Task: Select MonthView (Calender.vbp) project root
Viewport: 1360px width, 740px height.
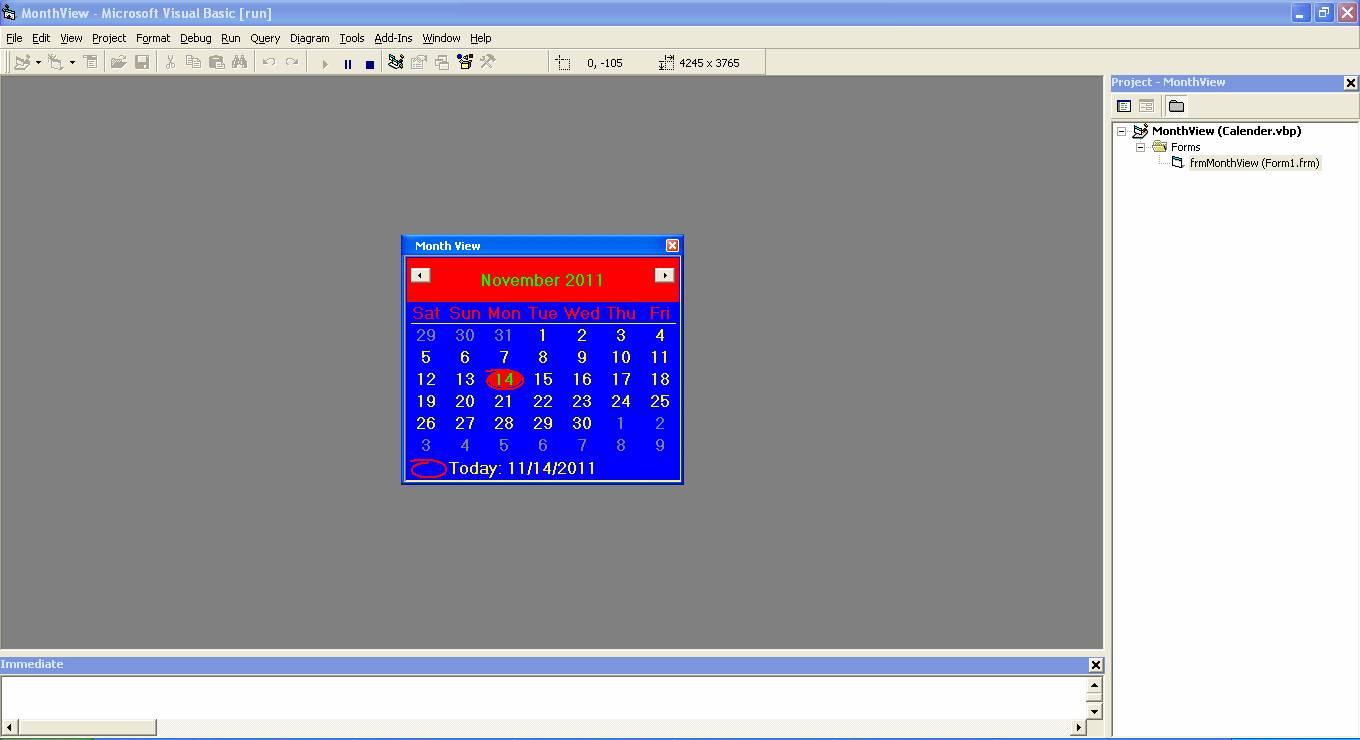Action: click(x=1226, y=131)
